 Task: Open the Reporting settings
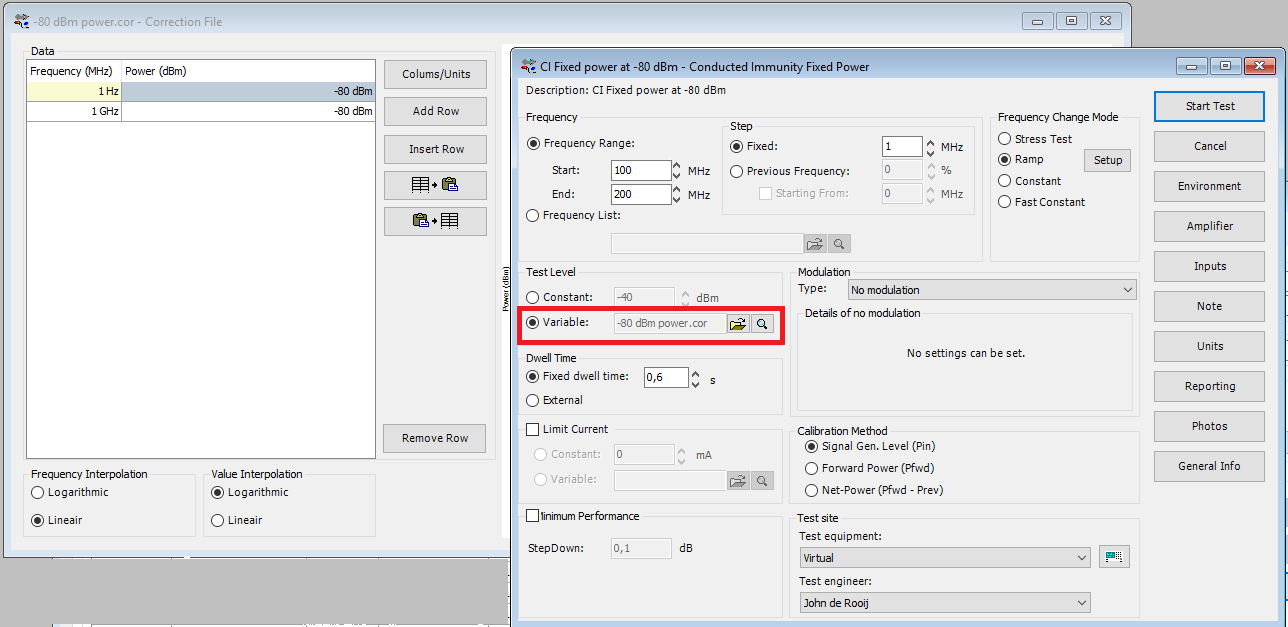(1210, 386)
